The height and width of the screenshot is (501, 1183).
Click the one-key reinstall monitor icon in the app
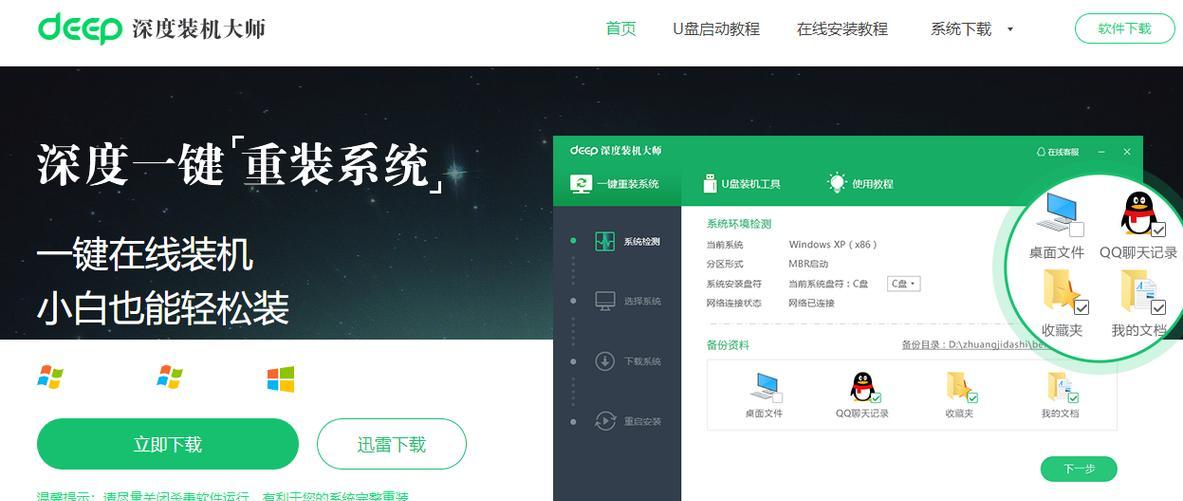tap(581, 183)
